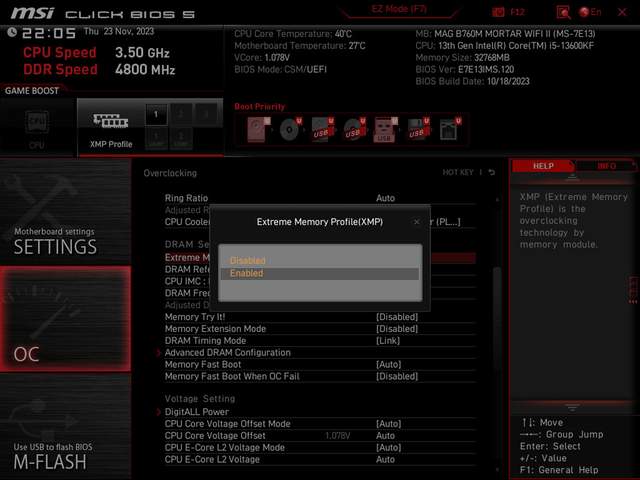Select the Memory Try It! row label
This screenshot has width=640, height=480.
tap(195, 317)
